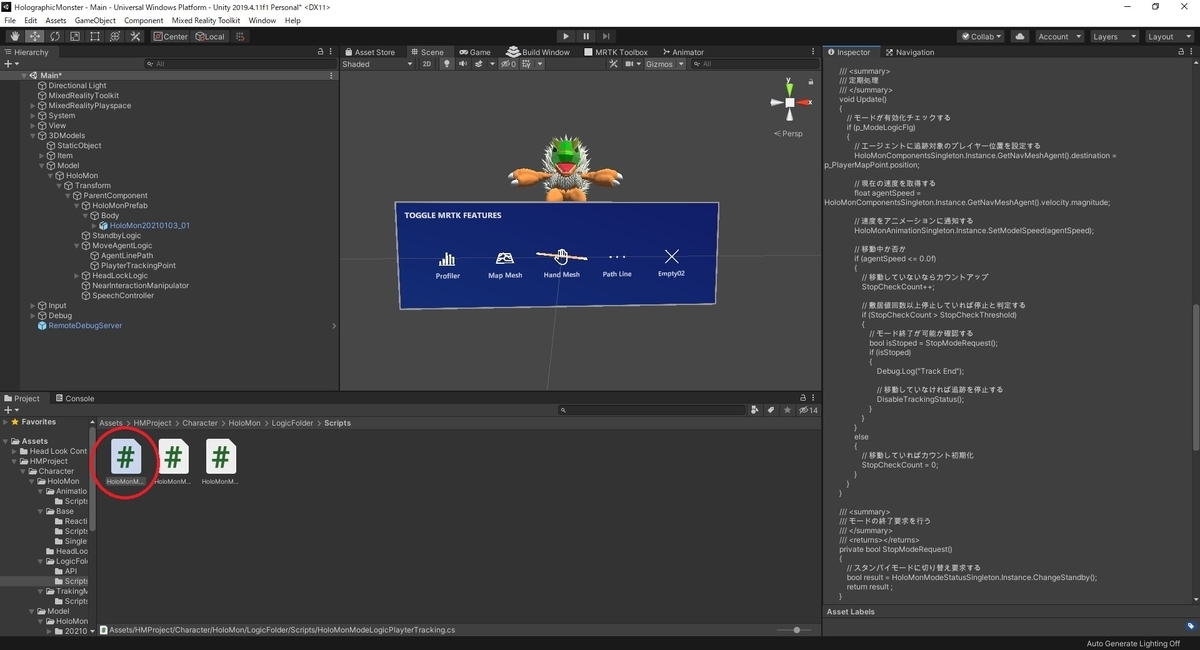This screenshot has height=650, width=1200.
Task: Lock the Inspector panel
Action: [x=1180, y=52]
